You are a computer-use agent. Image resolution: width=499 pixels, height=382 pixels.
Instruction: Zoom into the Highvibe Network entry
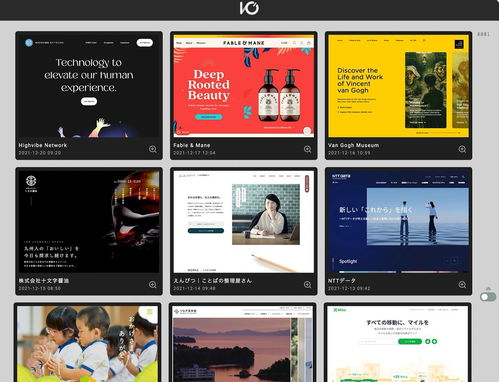pyautogui.click(x=153, y=149)
